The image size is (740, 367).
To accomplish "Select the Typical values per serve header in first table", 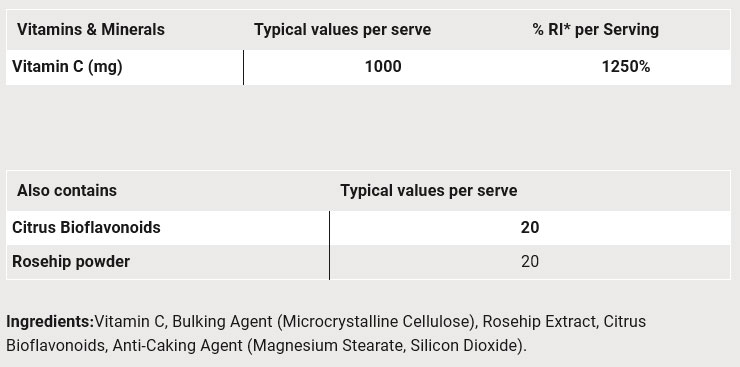I will point(343,30).
